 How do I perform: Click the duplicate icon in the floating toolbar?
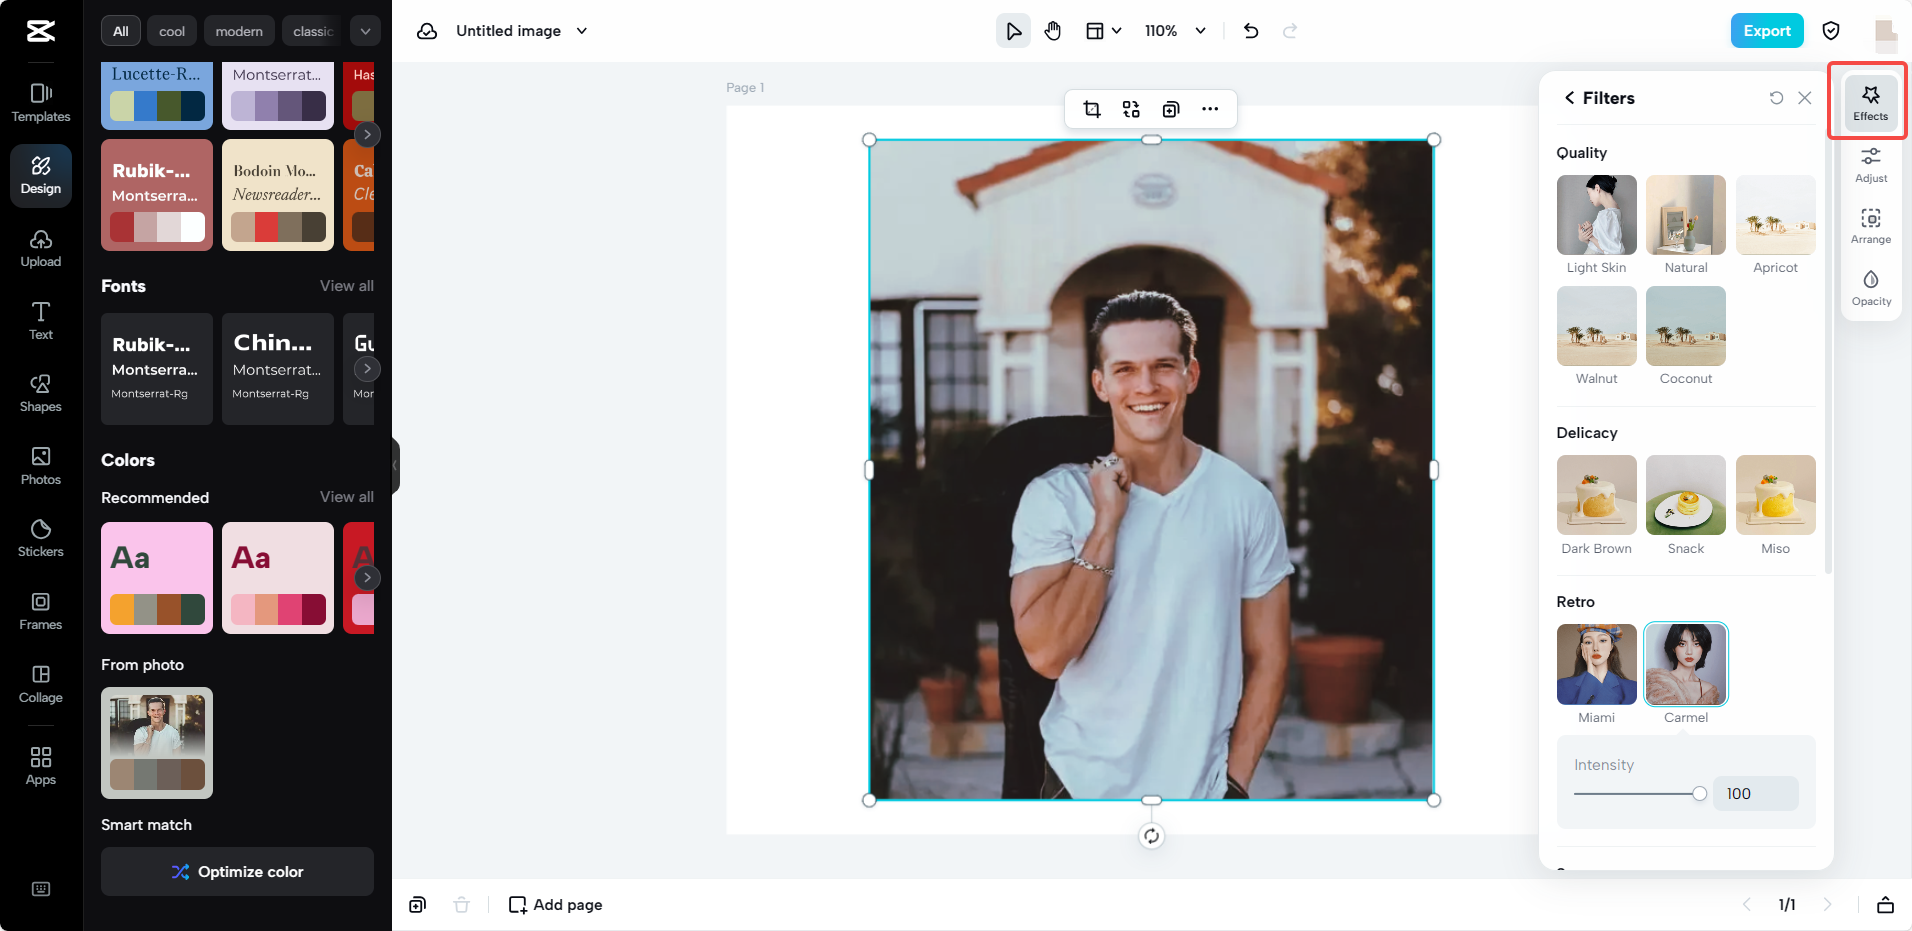1171,109
